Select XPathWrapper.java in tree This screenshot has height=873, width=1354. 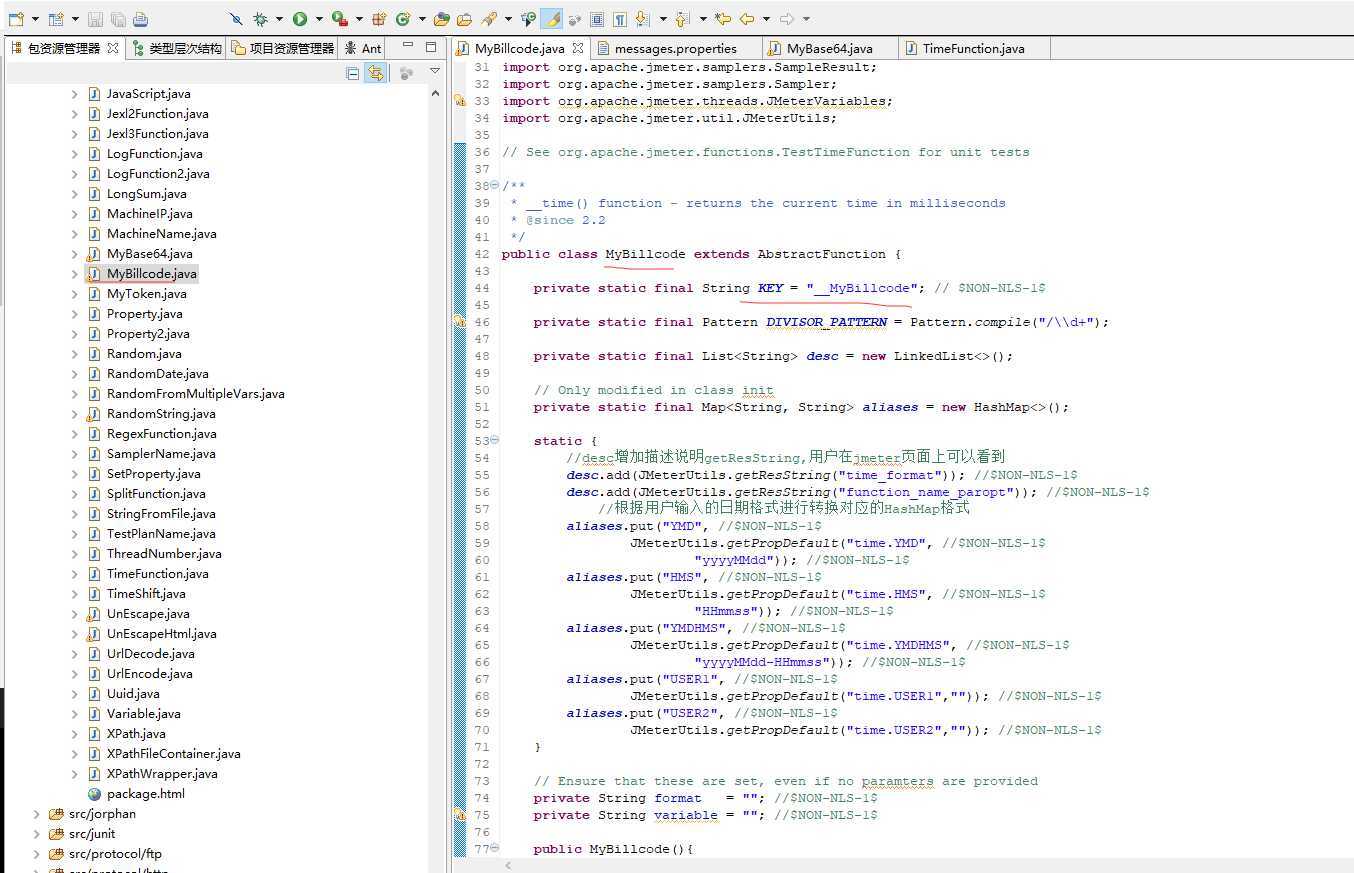(x=162, y=774)
